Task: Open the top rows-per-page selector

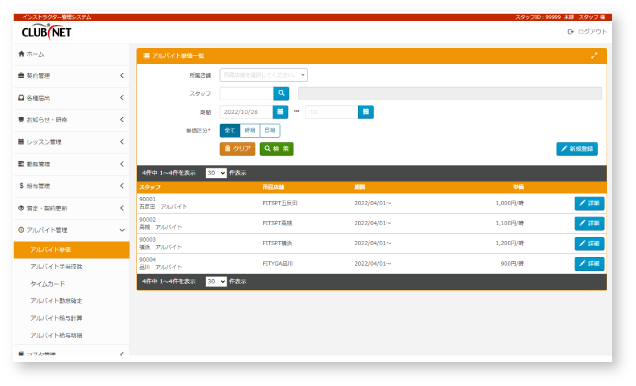Action: click(x=216, y=173)
